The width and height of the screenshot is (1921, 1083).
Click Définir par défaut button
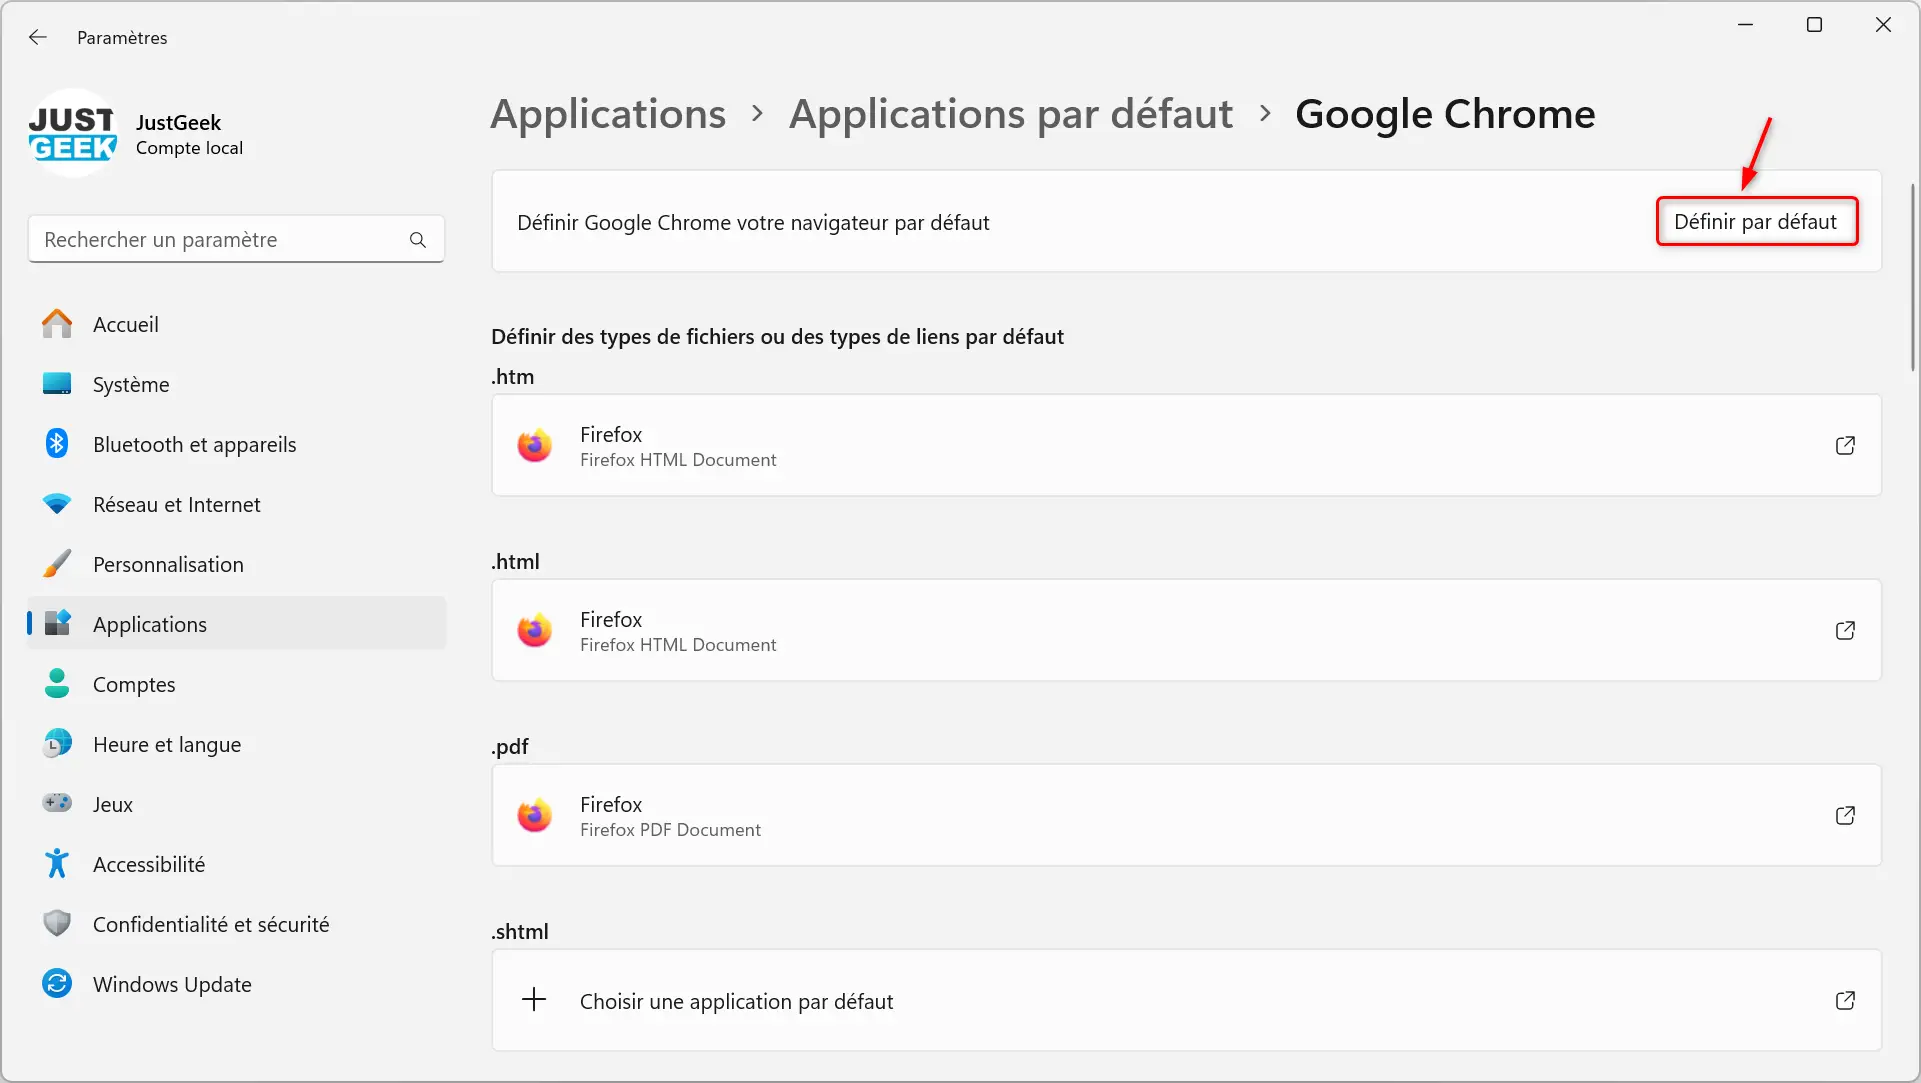click(x=1757, y=222)
